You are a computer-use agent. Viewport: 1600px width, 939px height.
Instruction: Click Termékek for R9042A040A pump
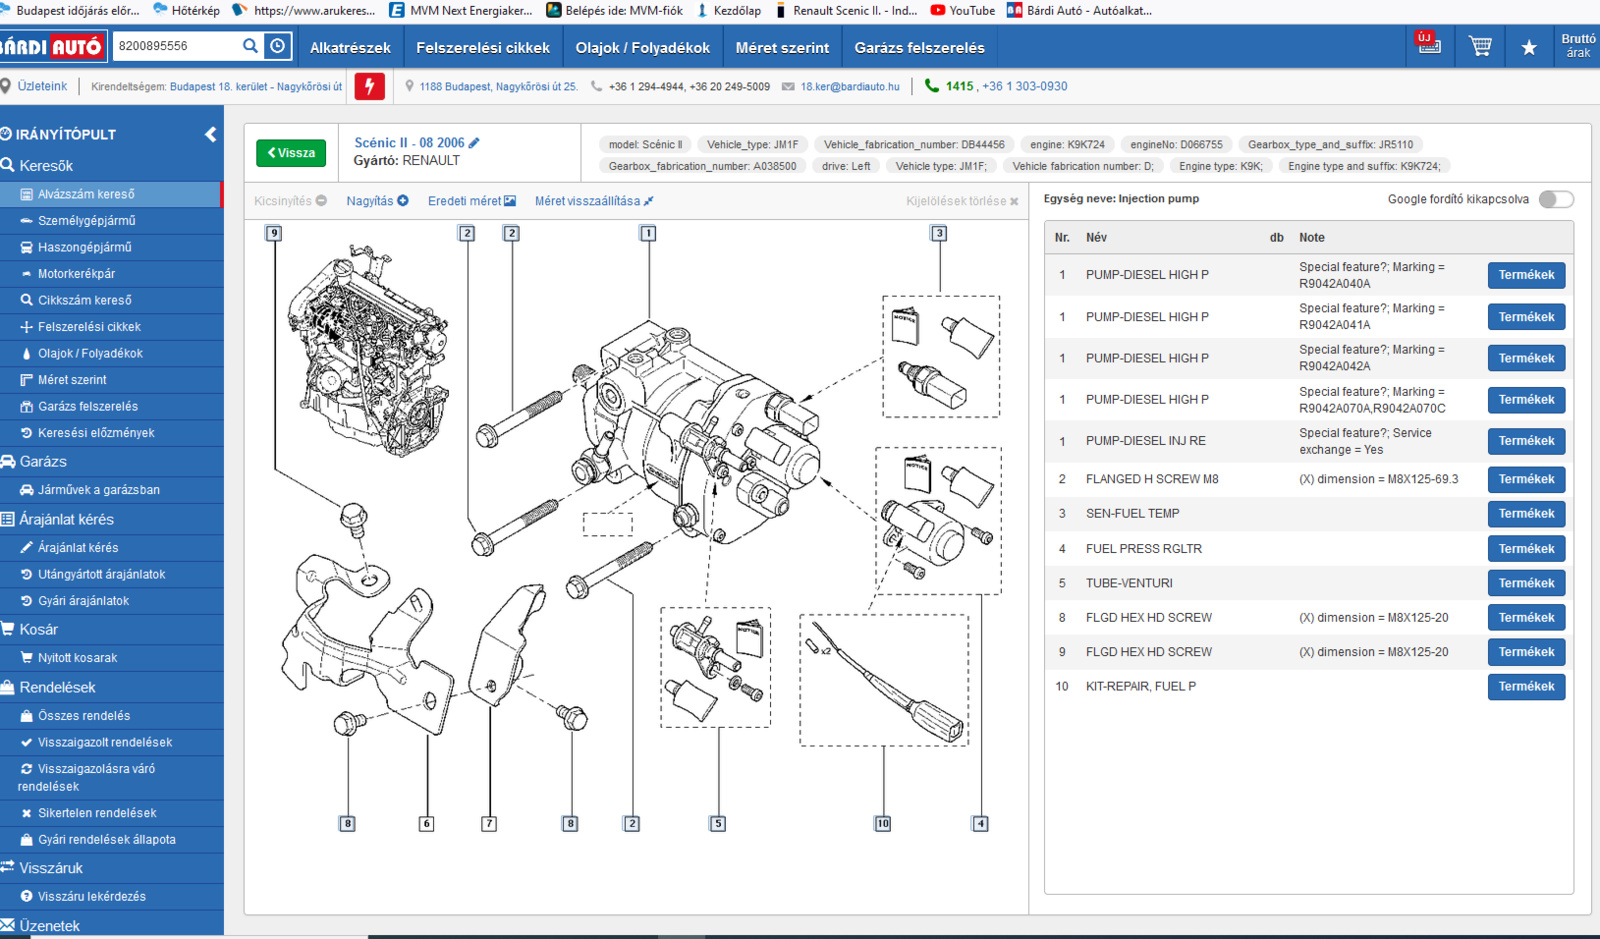1526,275
